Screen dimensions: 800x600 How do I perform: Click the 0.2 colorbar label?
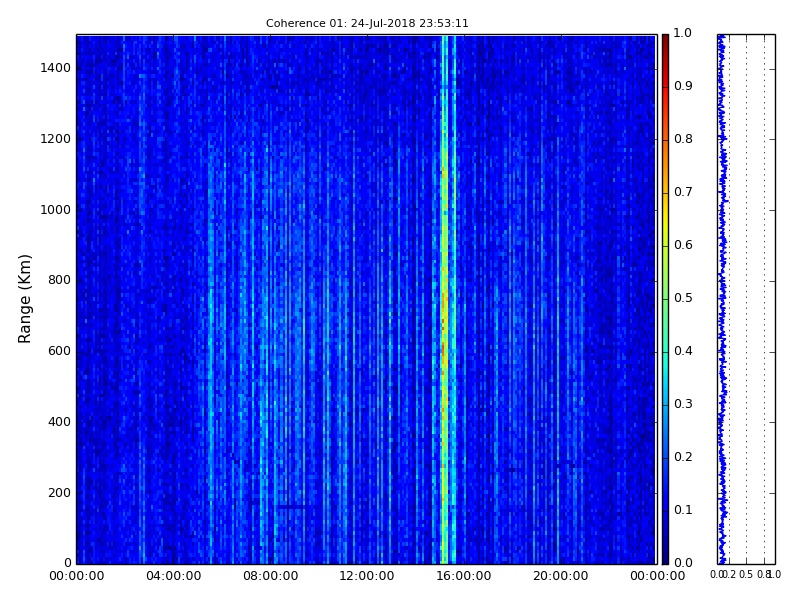tap(683, 457)
